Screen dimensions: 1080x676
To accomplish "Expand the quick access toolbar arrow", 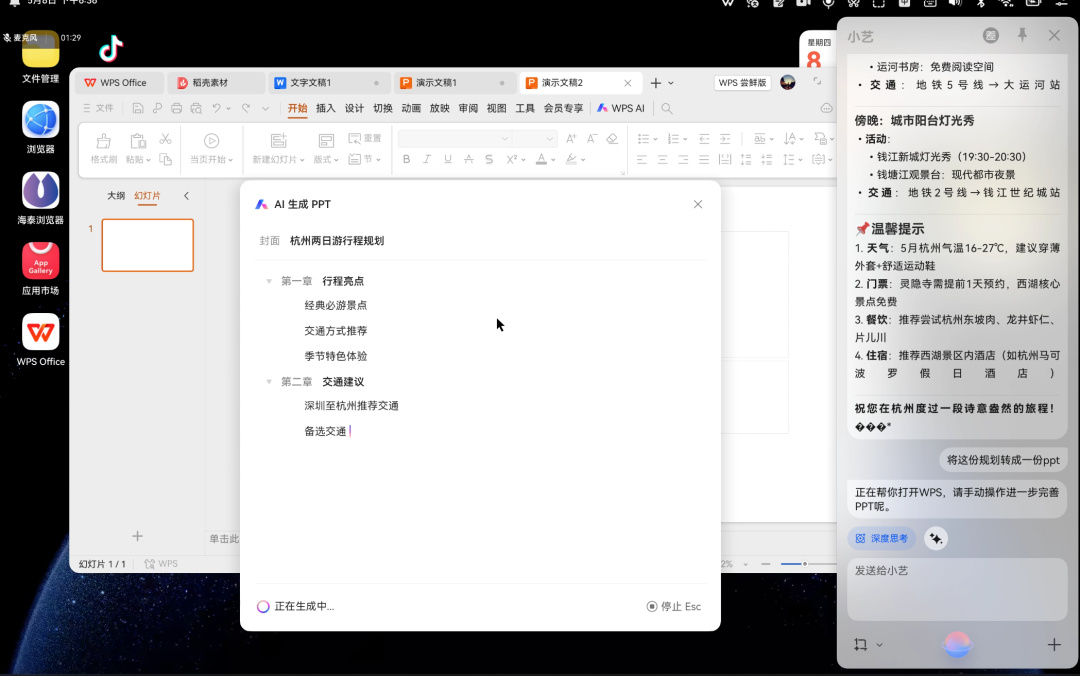I will 265,108.
